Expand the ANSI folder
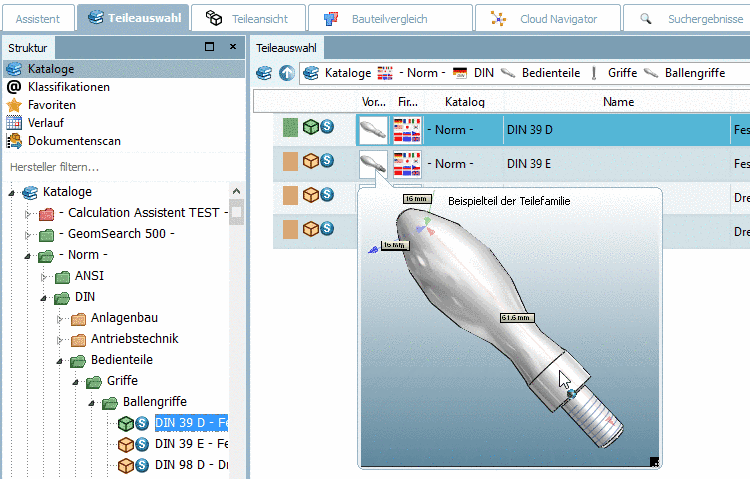Screen dimensions: 750x479 tap(44, 277)
